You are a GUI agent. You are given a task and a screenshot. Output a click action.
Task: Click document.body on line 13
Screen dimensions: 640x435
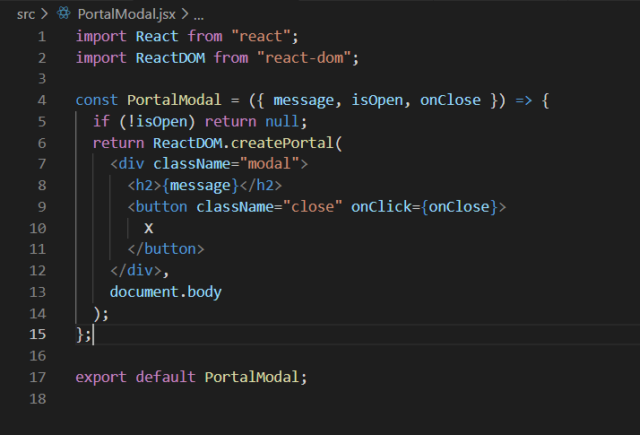pos(165,292)
